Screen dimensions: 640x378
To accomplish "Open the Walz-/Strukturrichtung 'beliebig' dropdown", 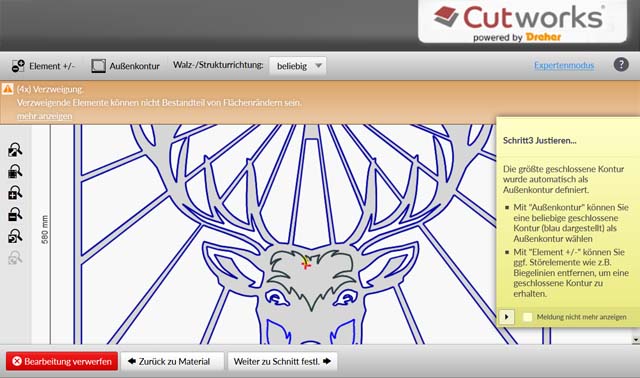I will coord(298,66).
